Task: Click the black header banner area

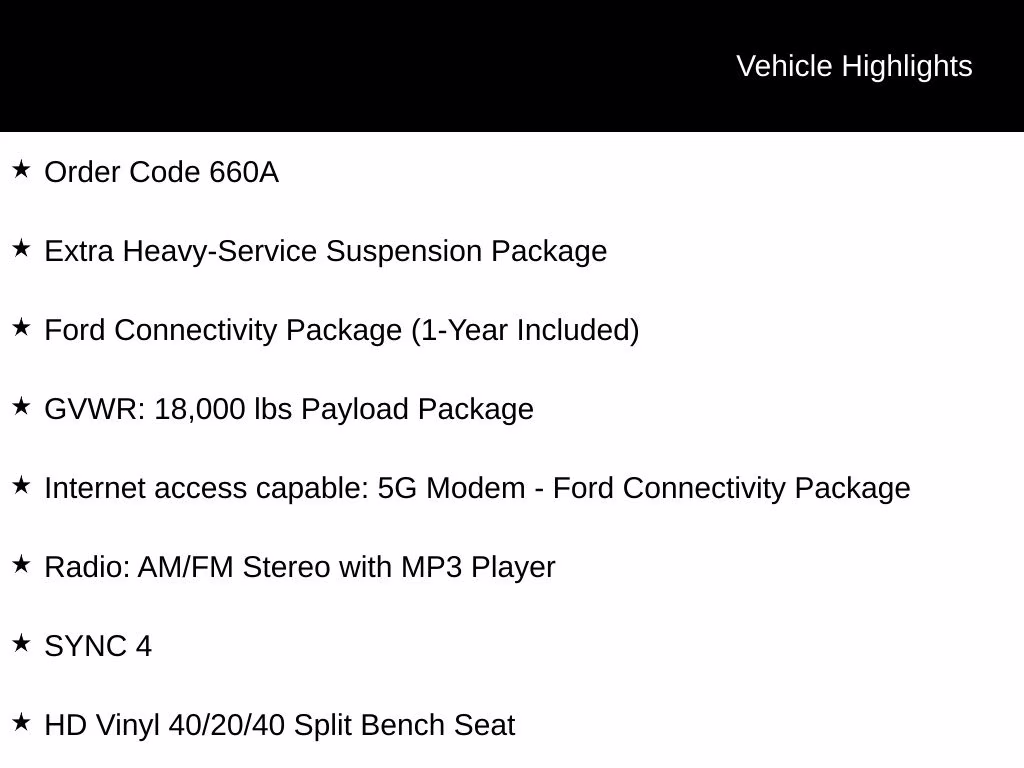Action: coord(512,66)
